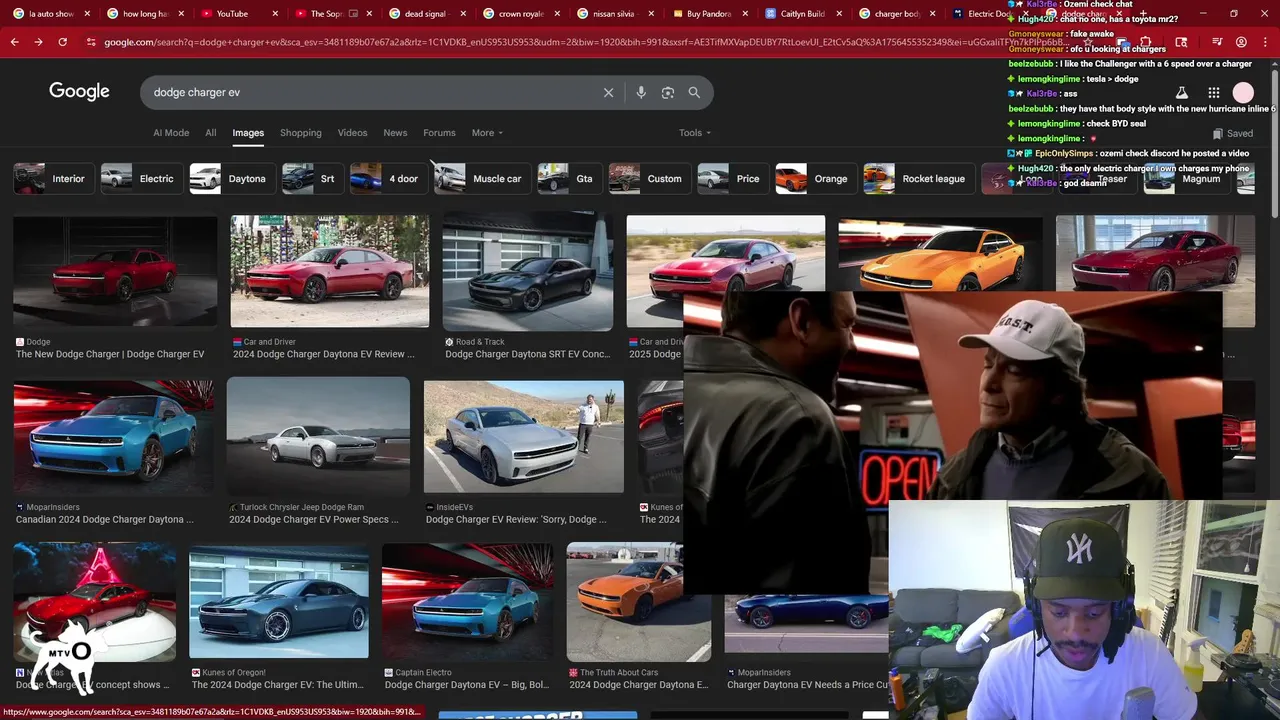The image size is (1280, 720).
Task: Filter images by the Srt chip
Action: 312,179
